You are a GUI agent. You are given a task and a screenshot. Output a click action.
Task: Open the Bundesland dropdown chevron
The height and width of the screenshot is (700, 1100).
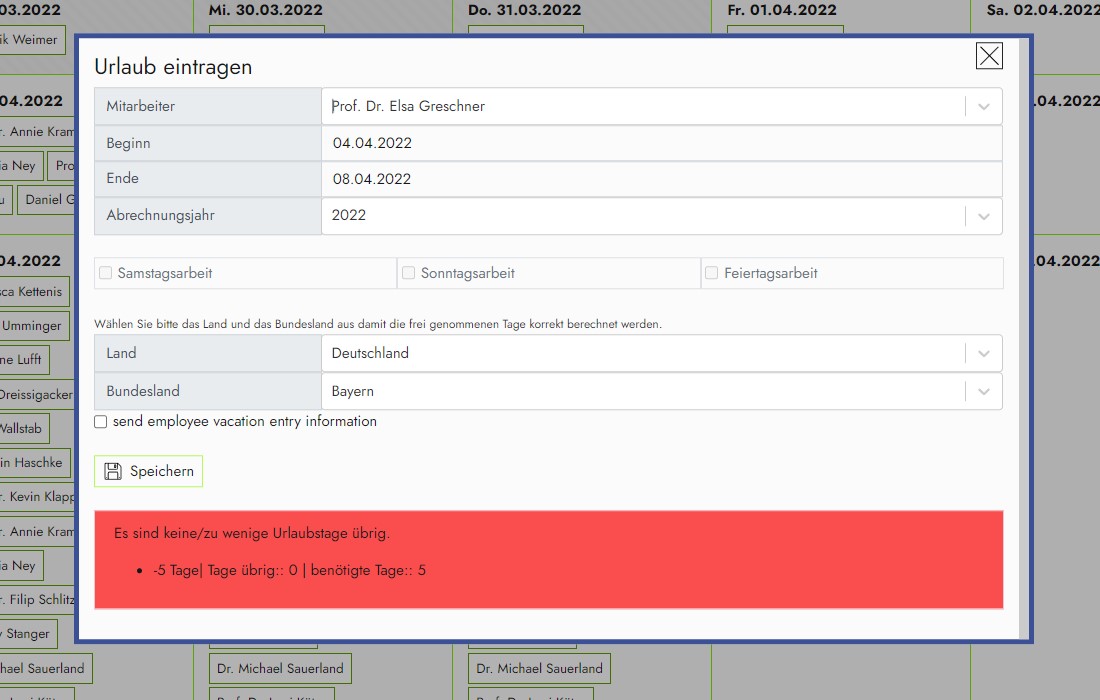(x=983, y=392)
